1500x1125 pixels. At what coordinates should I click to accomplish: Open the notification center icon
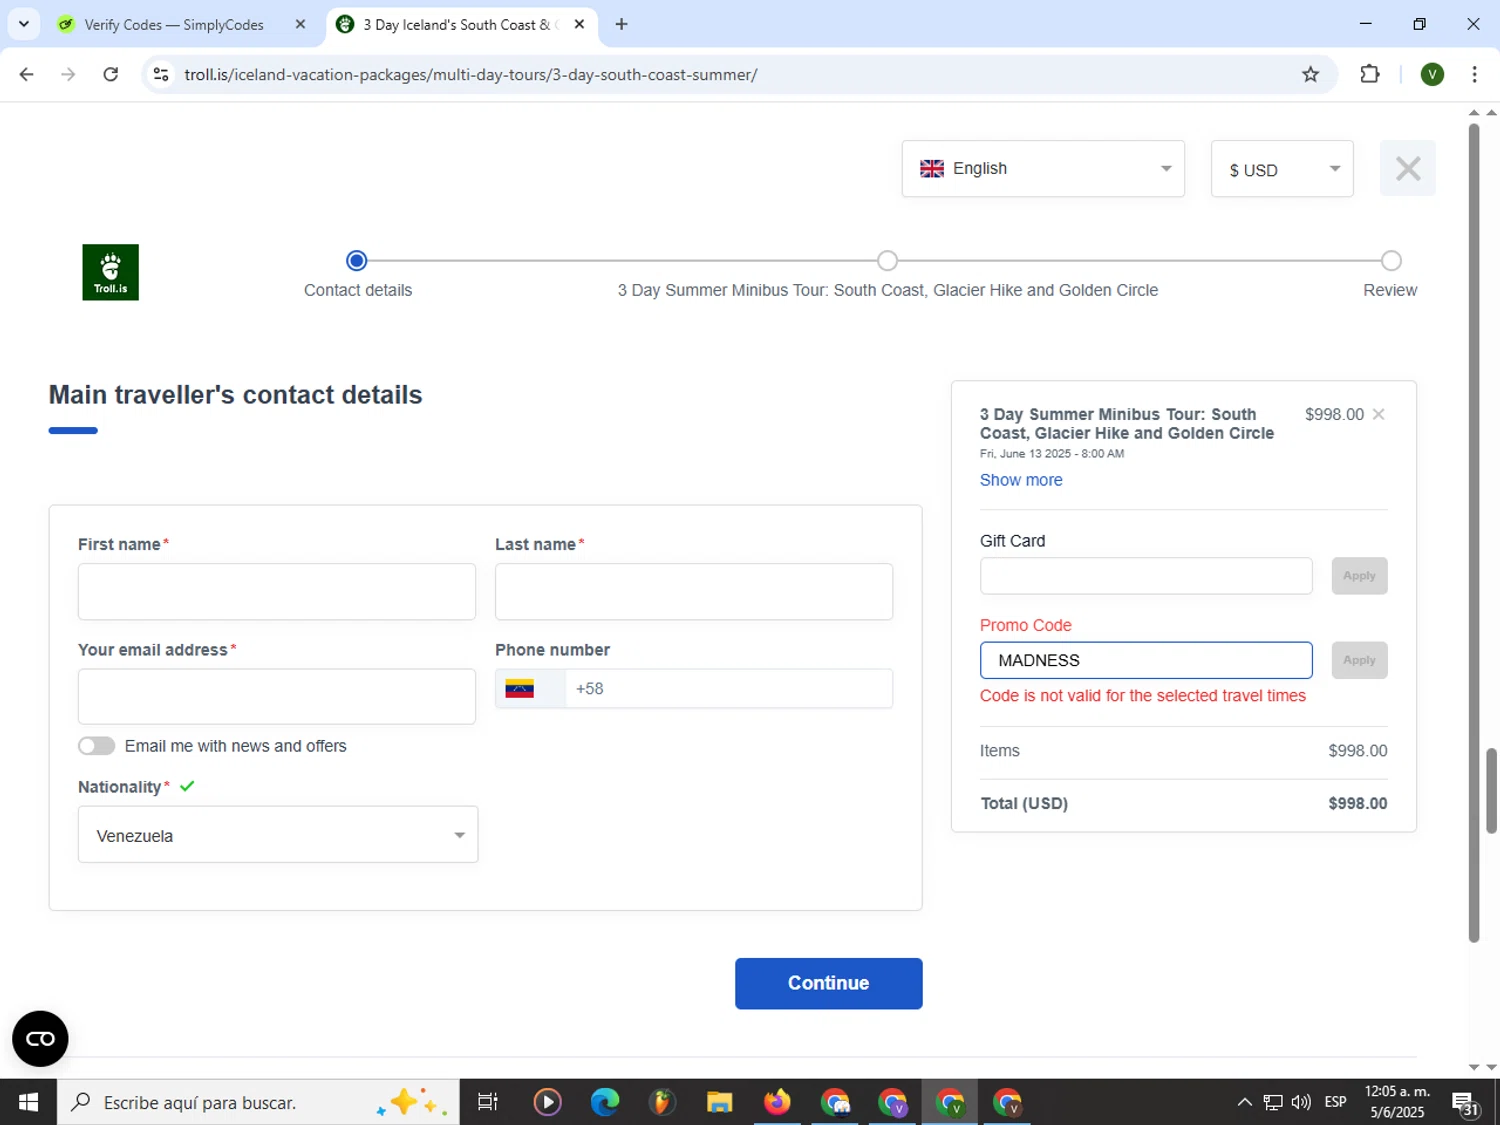coord(1465,1104)
